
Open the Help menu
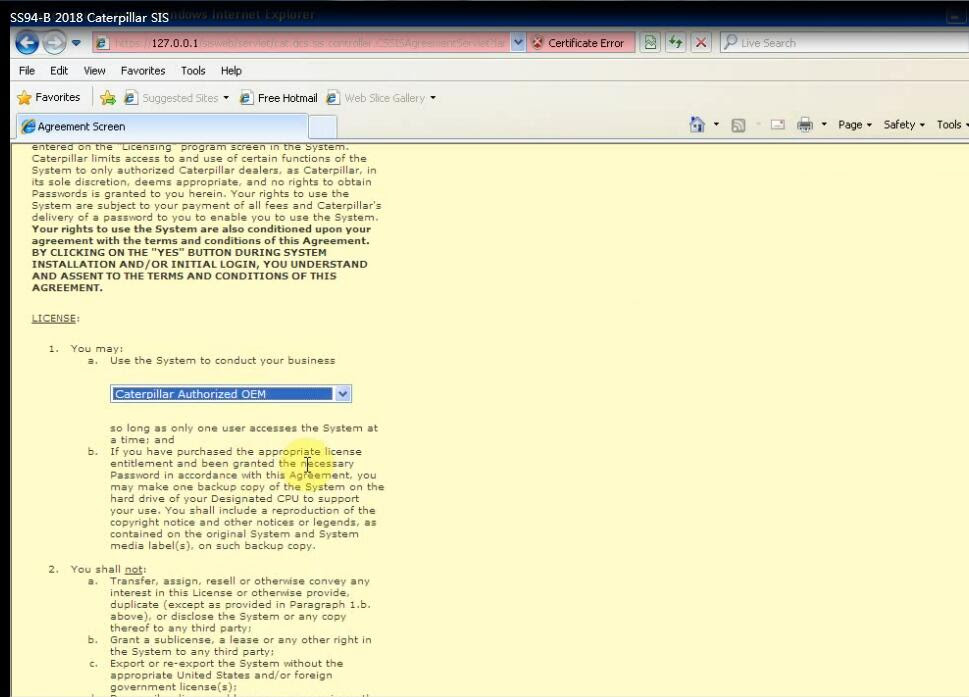(231, 71)
